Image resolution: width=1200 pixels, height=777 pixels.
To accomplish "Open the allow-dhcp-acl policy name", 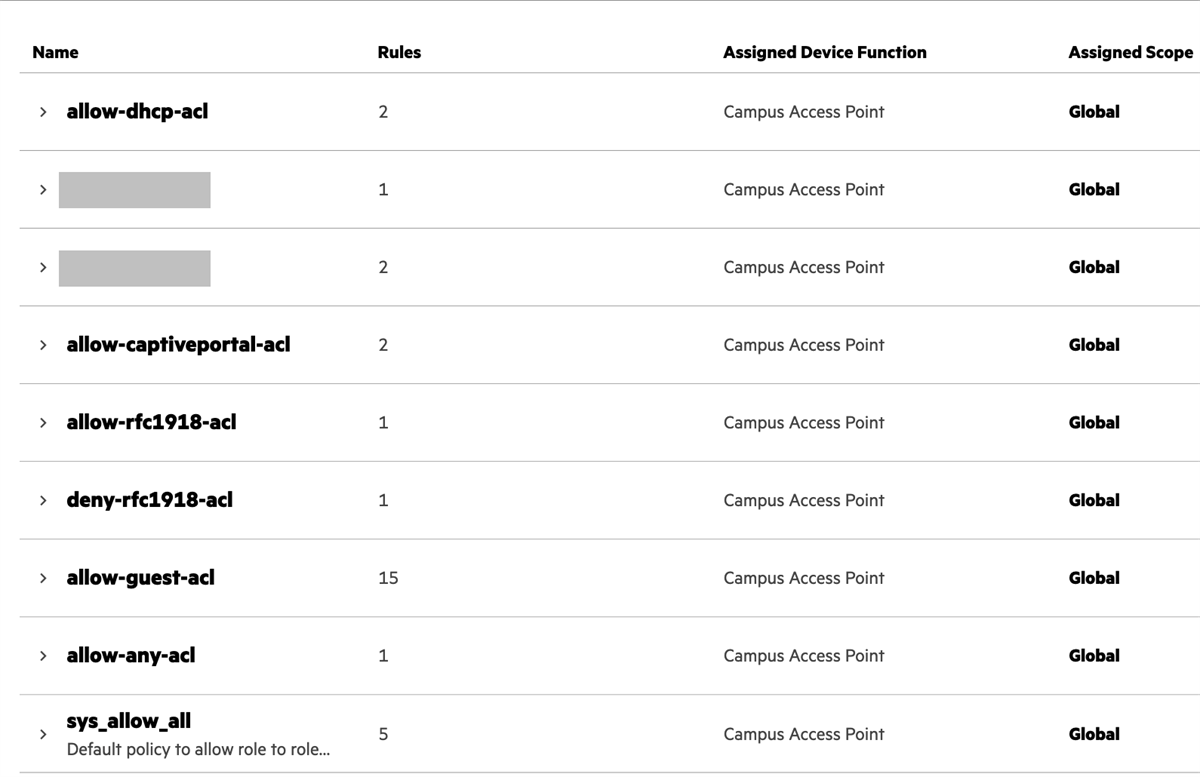I will coord(137,111).
